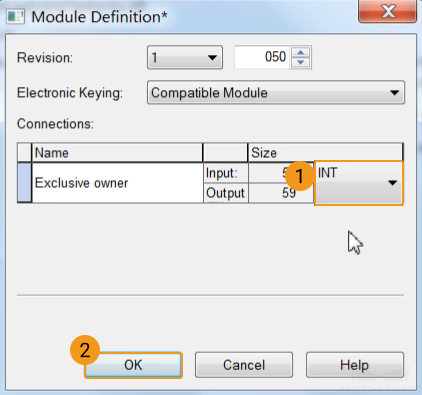Expand the Electronic Keying Compatible Module dropdown
This screenshot has height=395, width=422.
click(276, 93)
